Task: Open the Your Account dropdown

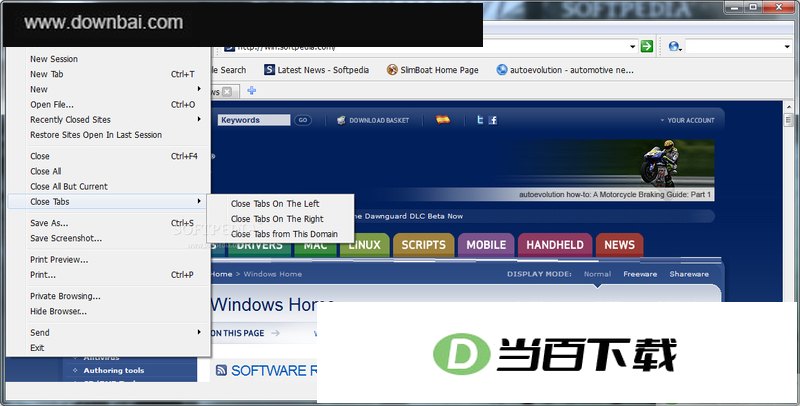Action: point(687,120)
